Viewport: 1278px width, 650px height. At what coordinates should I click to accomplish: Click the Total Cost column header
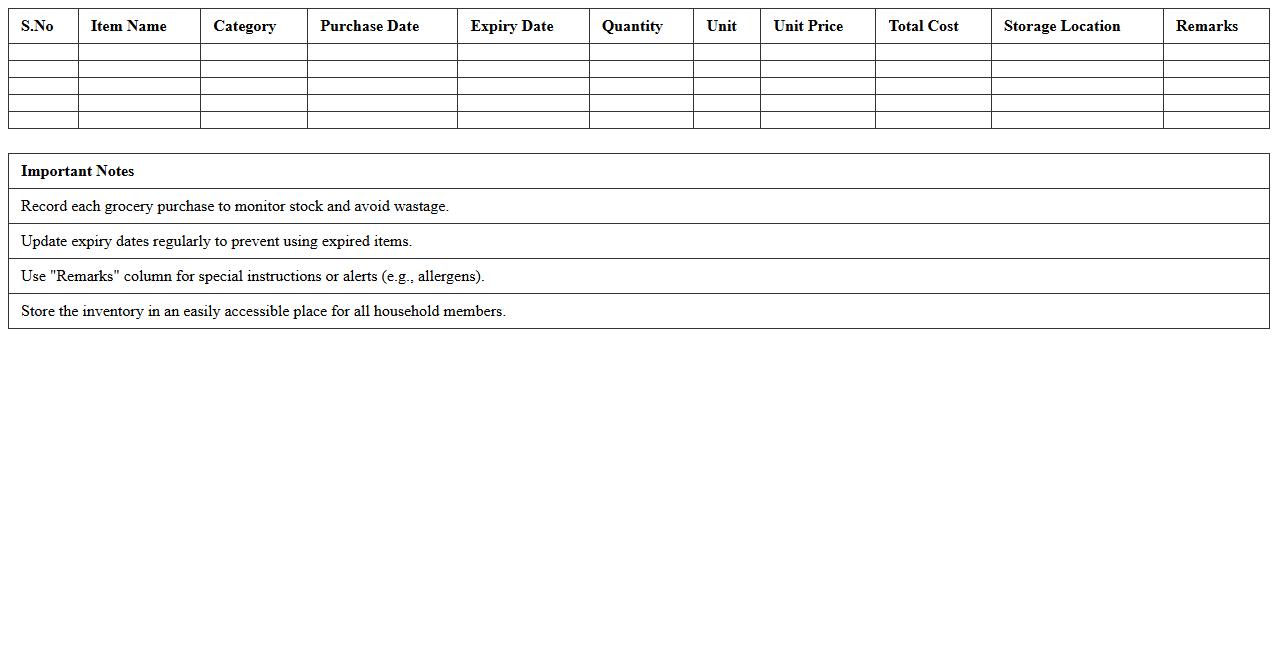click(x=923, y=26)
